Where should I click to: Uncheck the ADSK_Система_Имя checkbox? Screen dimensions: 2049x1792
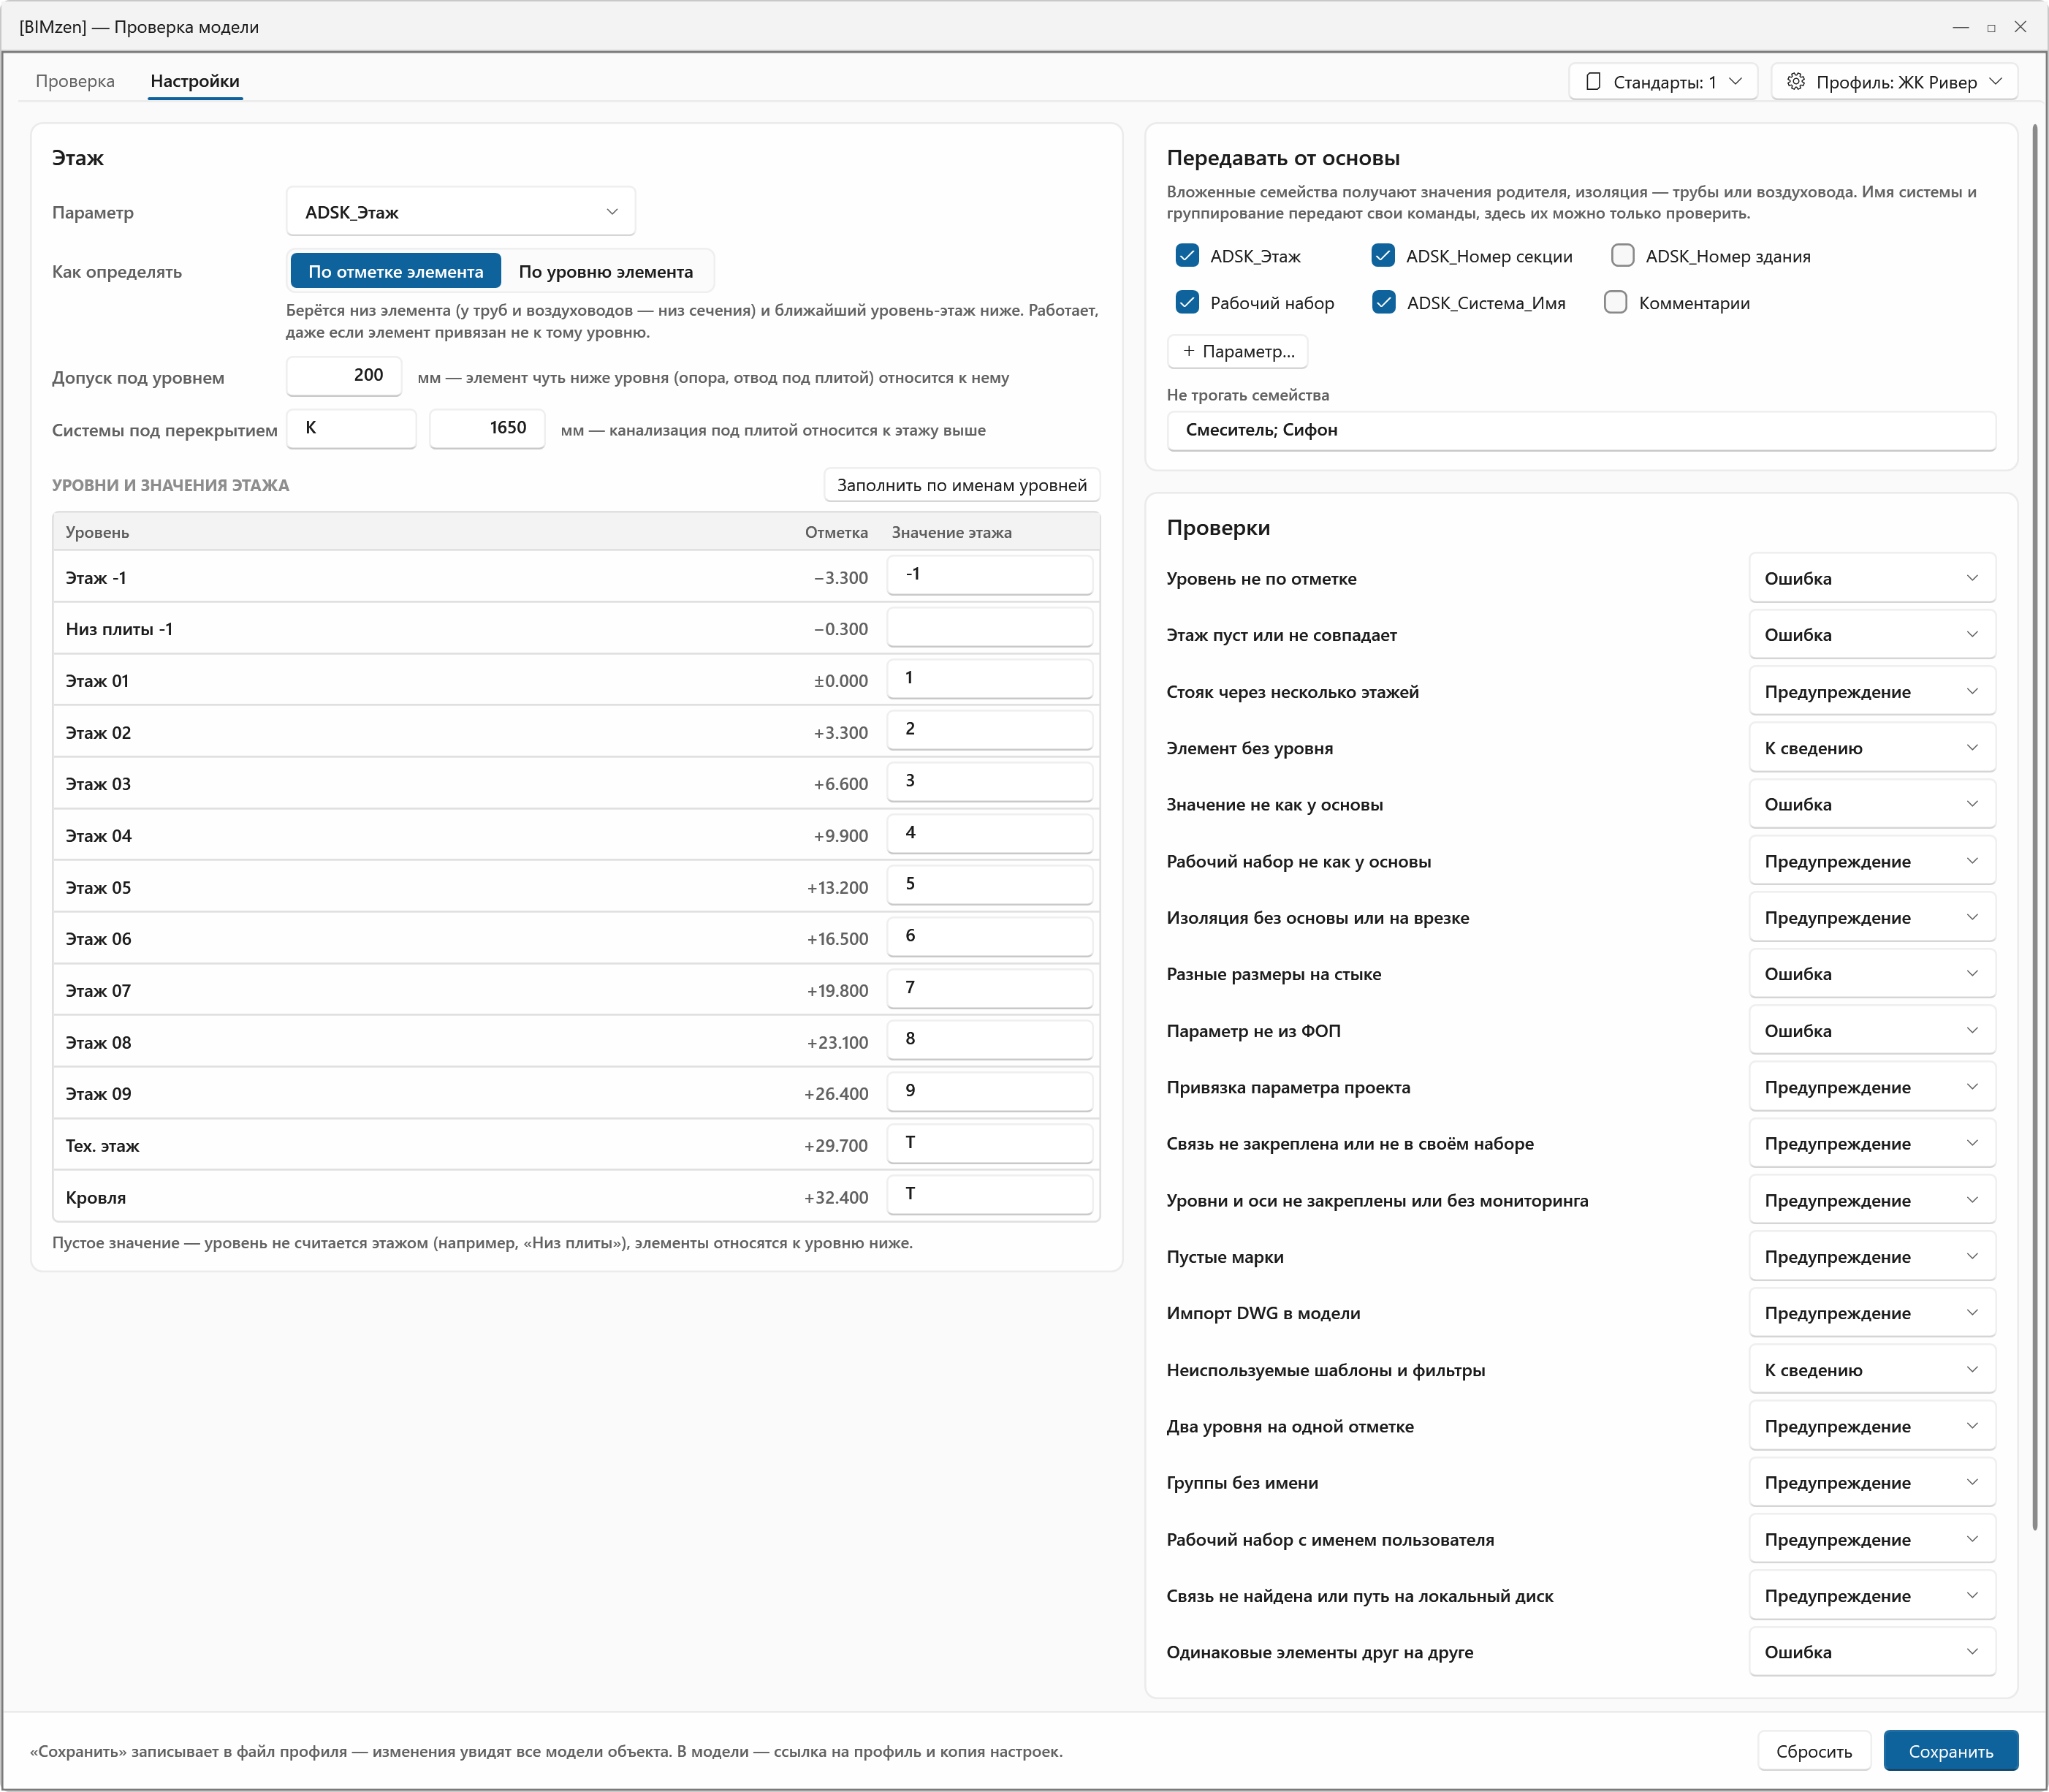[1384, 302]
